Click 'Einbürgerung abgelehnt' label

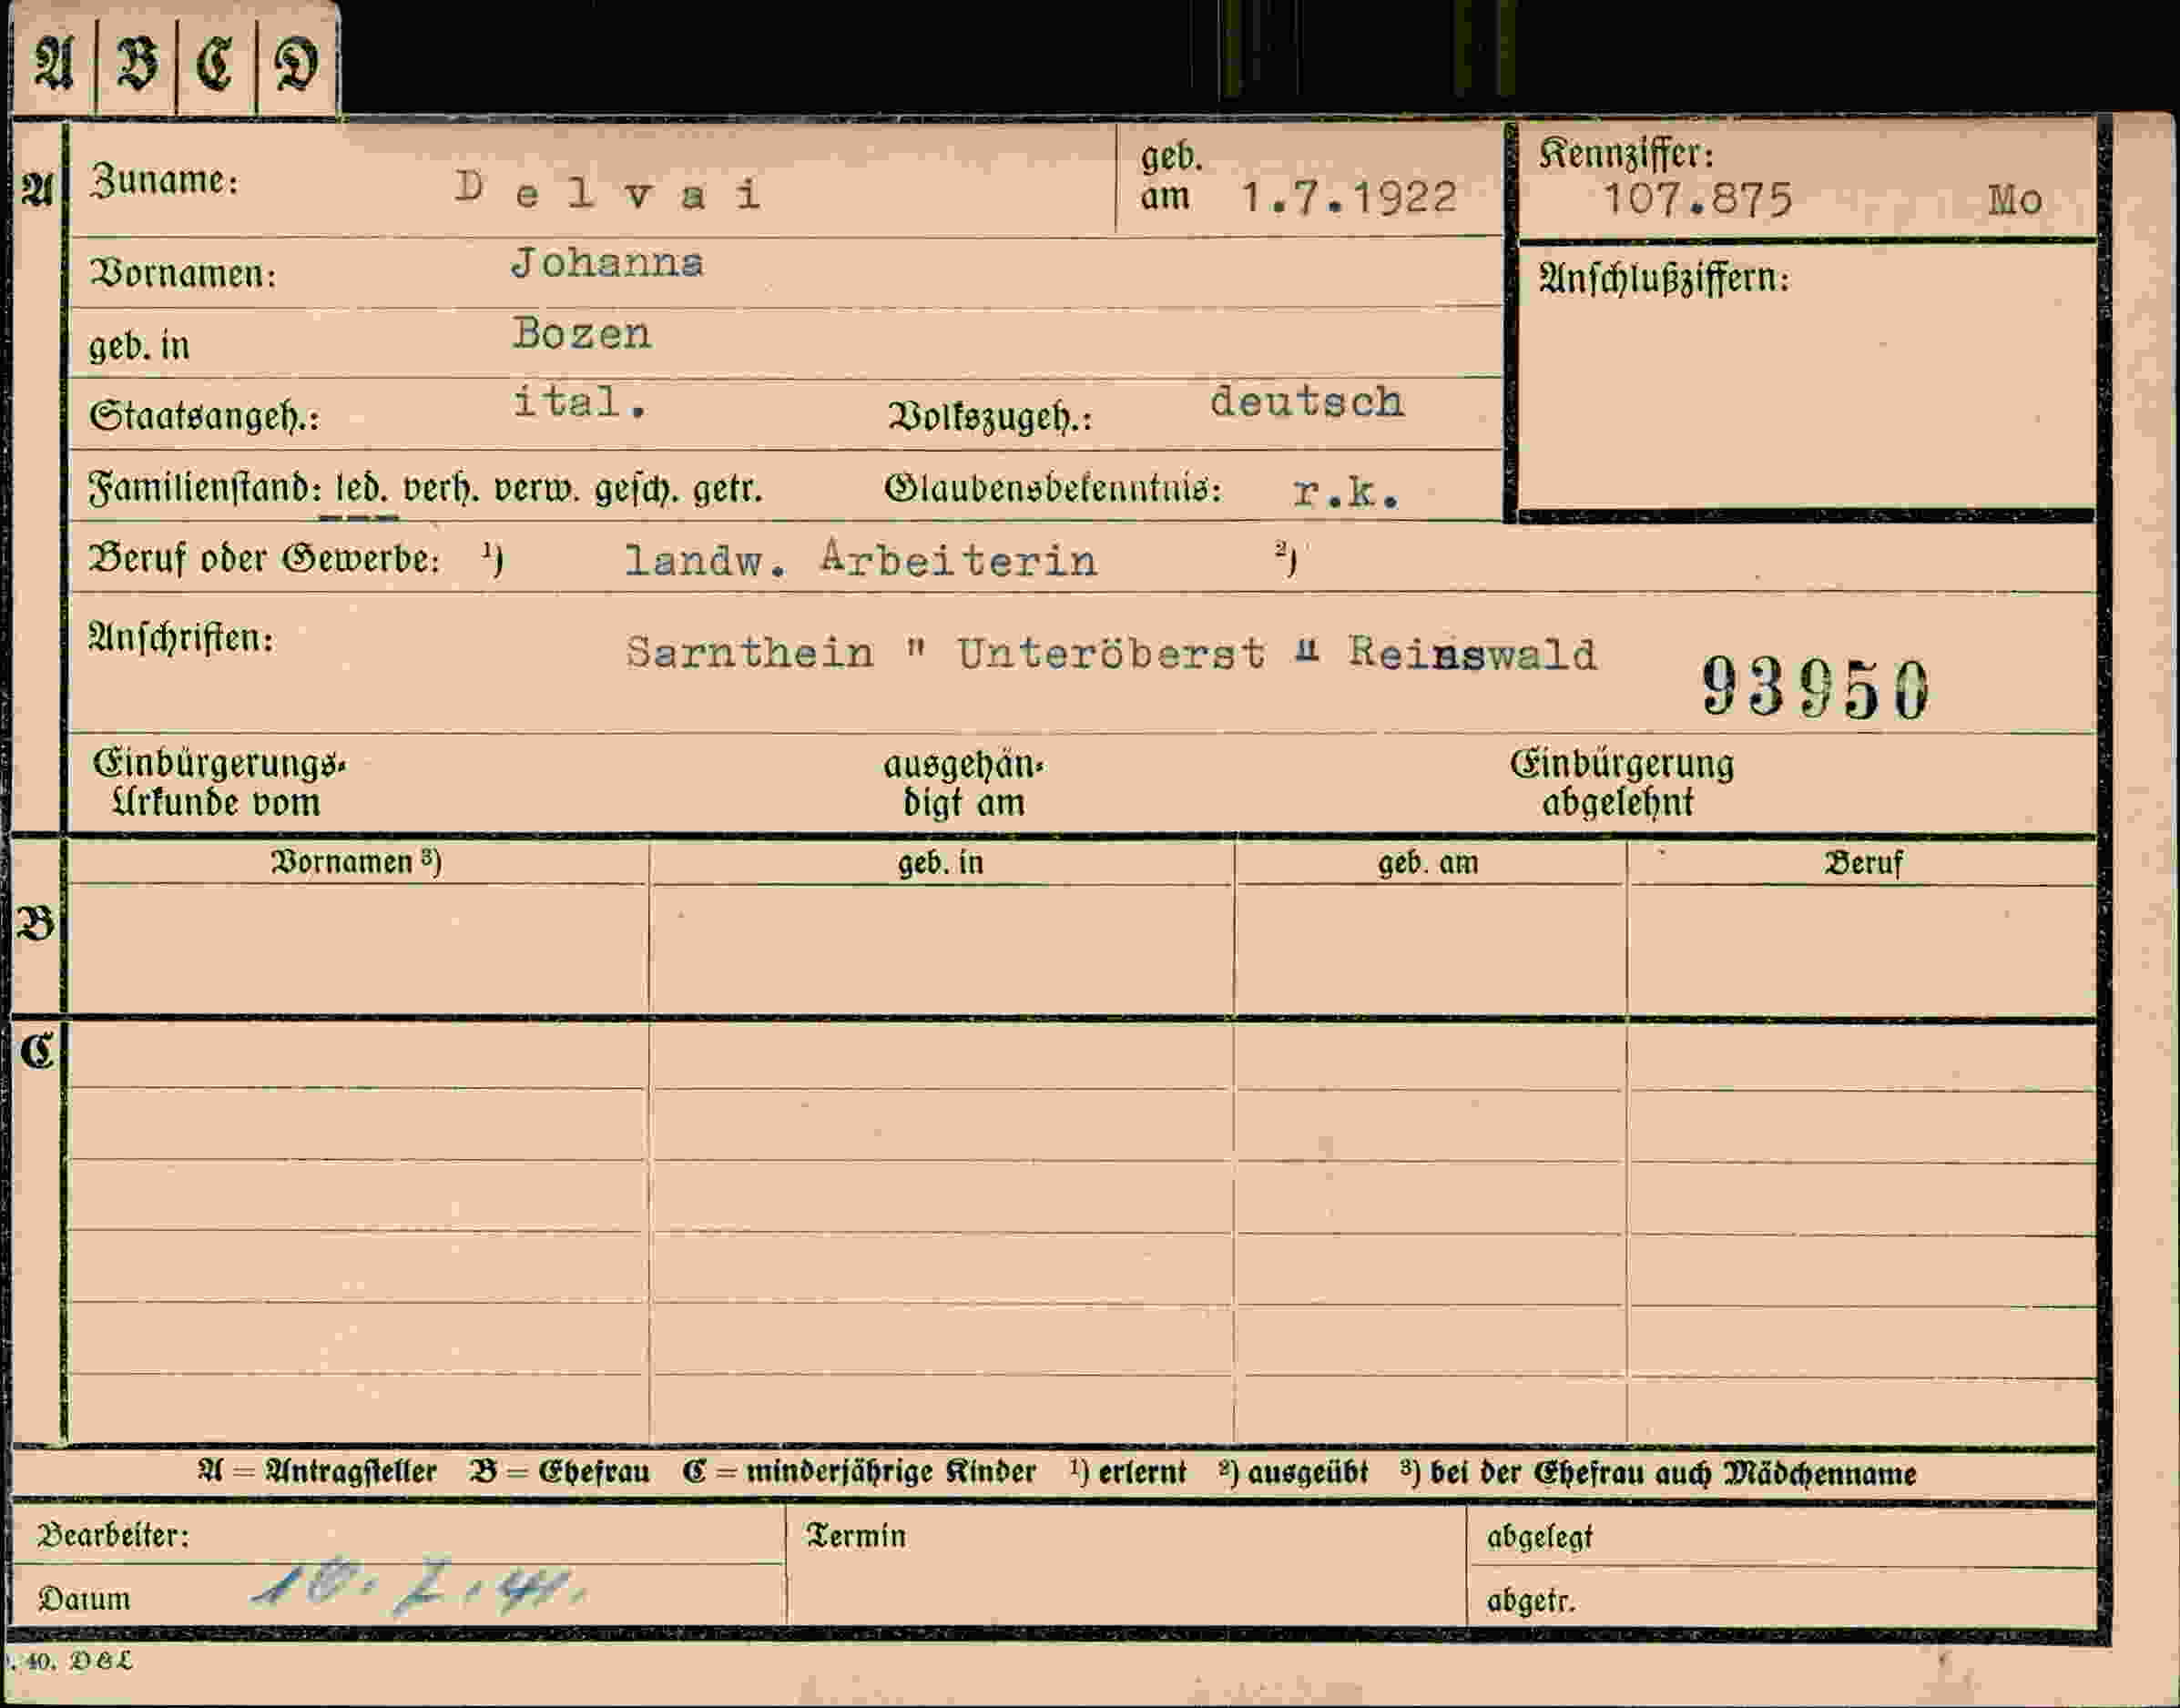[x=1621, y=782]
